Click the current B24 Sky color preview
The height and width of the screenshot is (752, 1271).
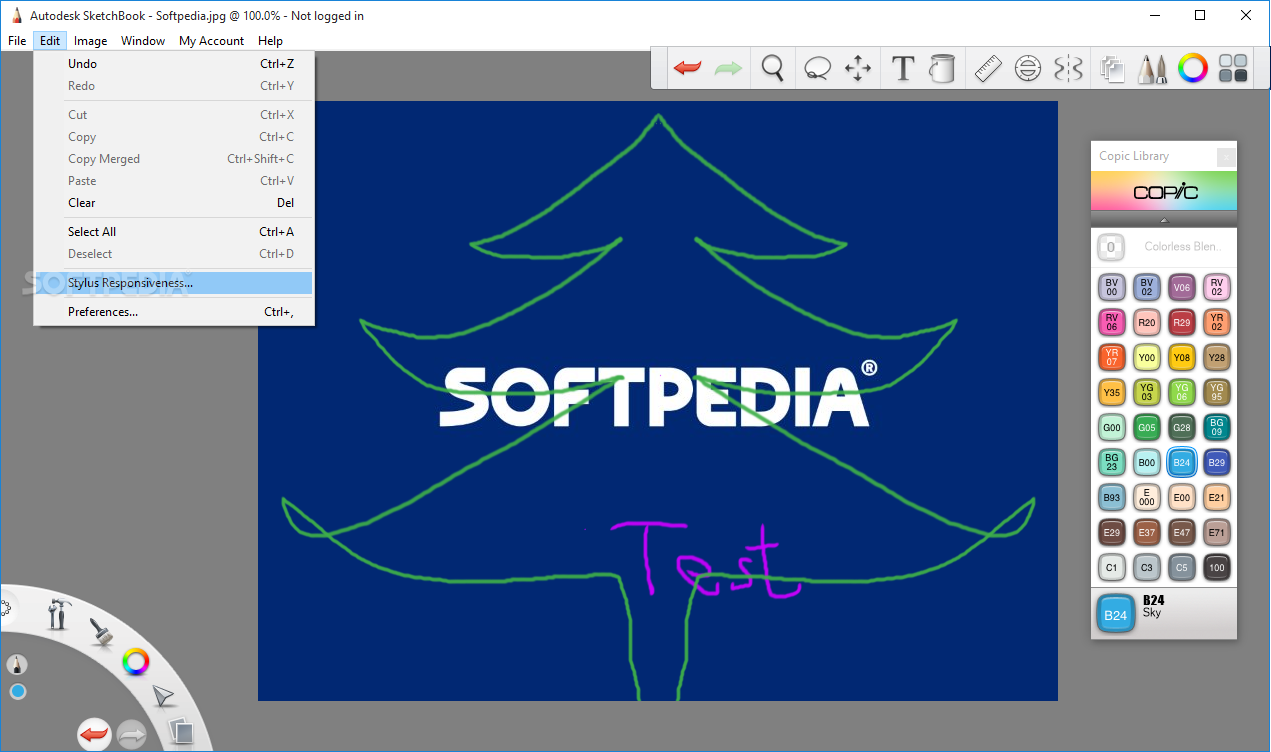click(1116, 614)
